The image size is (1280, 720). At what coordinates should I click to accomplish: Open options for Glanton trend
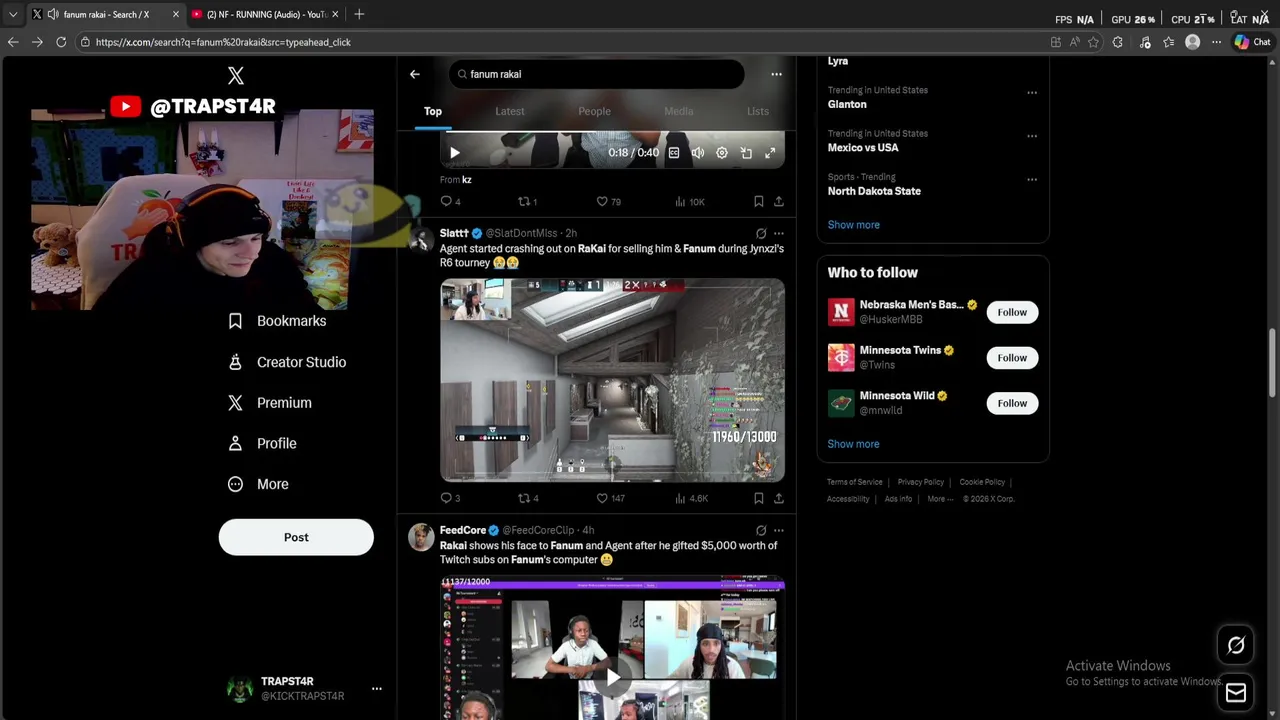(1031, 93)
